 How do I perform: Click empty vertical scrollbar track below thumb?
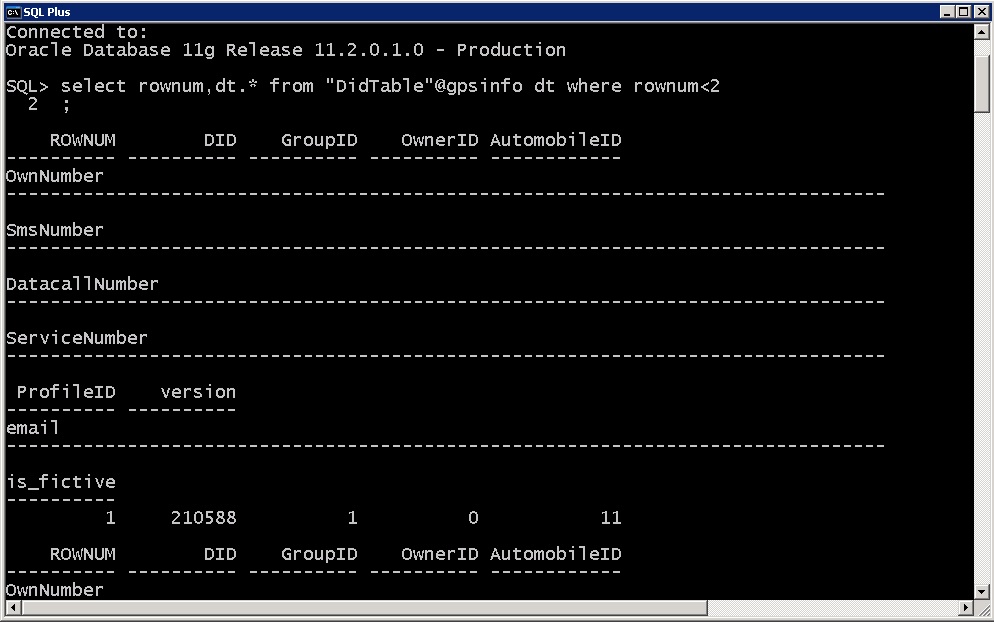[x=981, y=350]
